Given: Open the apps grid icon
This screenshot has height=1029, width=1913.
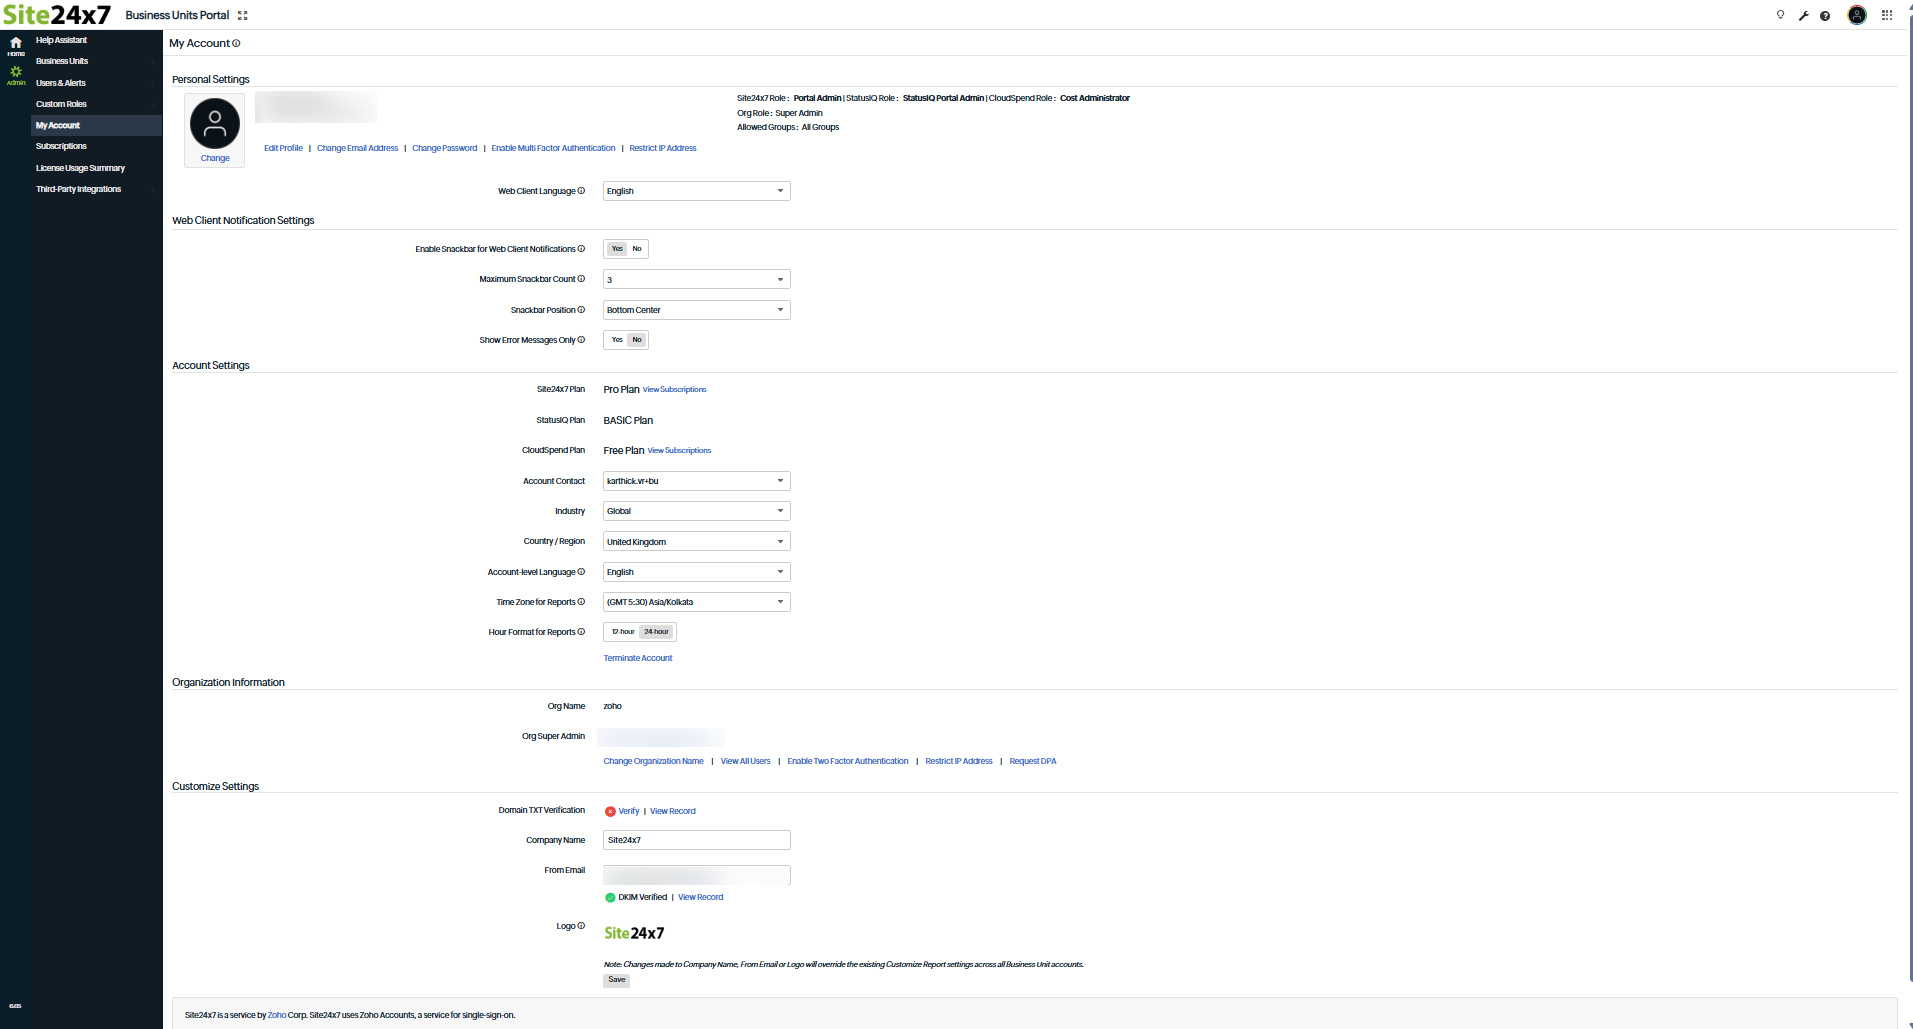Looking at the screenshot, I should (x=1887, y=15).
